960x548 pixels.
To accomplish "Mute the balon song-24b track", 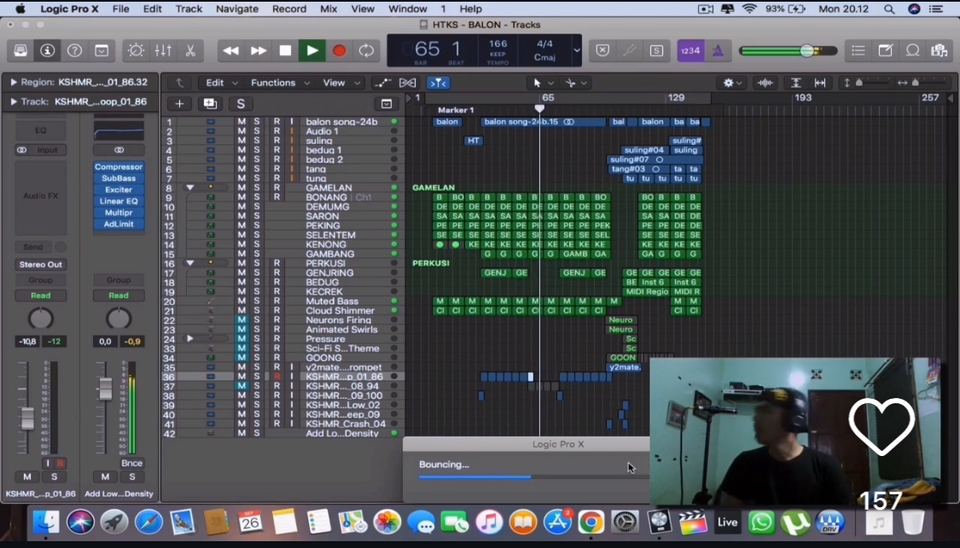I will pos(242,122).
